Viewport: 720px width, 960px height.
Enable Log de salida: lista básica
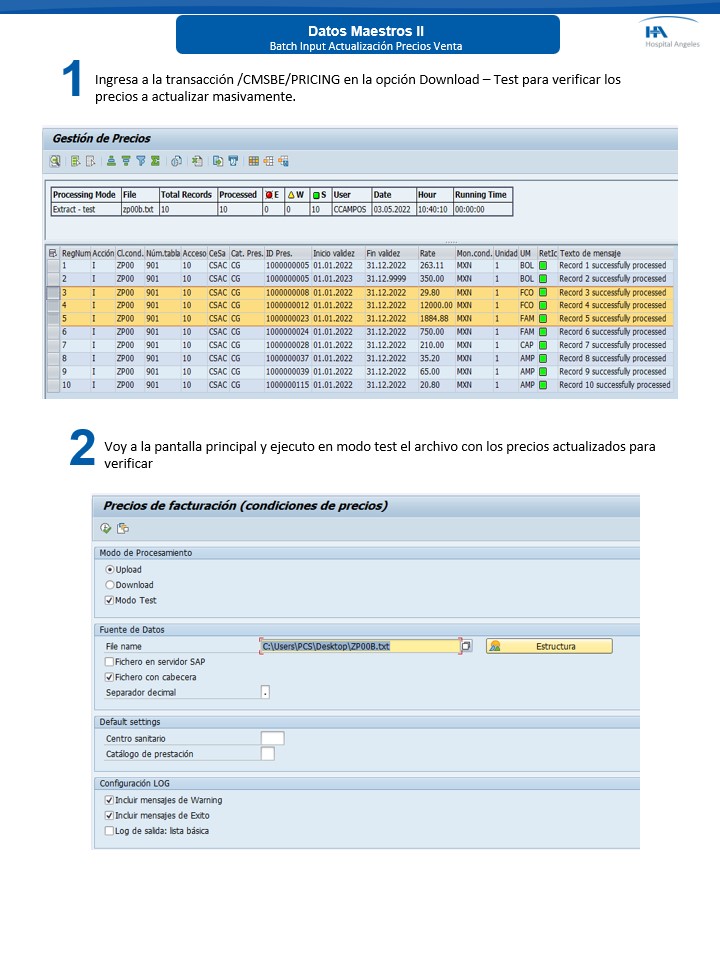pyautogui.click(x=110, y=830)
